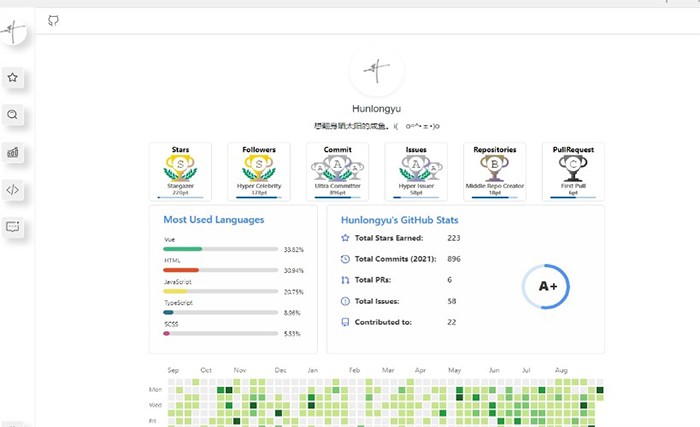Click the pull request icon beside Total PRs

pos(345,280)
